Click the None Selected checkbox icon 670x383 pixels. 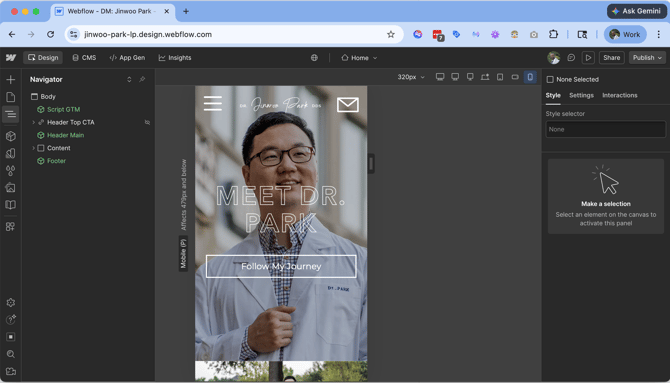point(550,80)
